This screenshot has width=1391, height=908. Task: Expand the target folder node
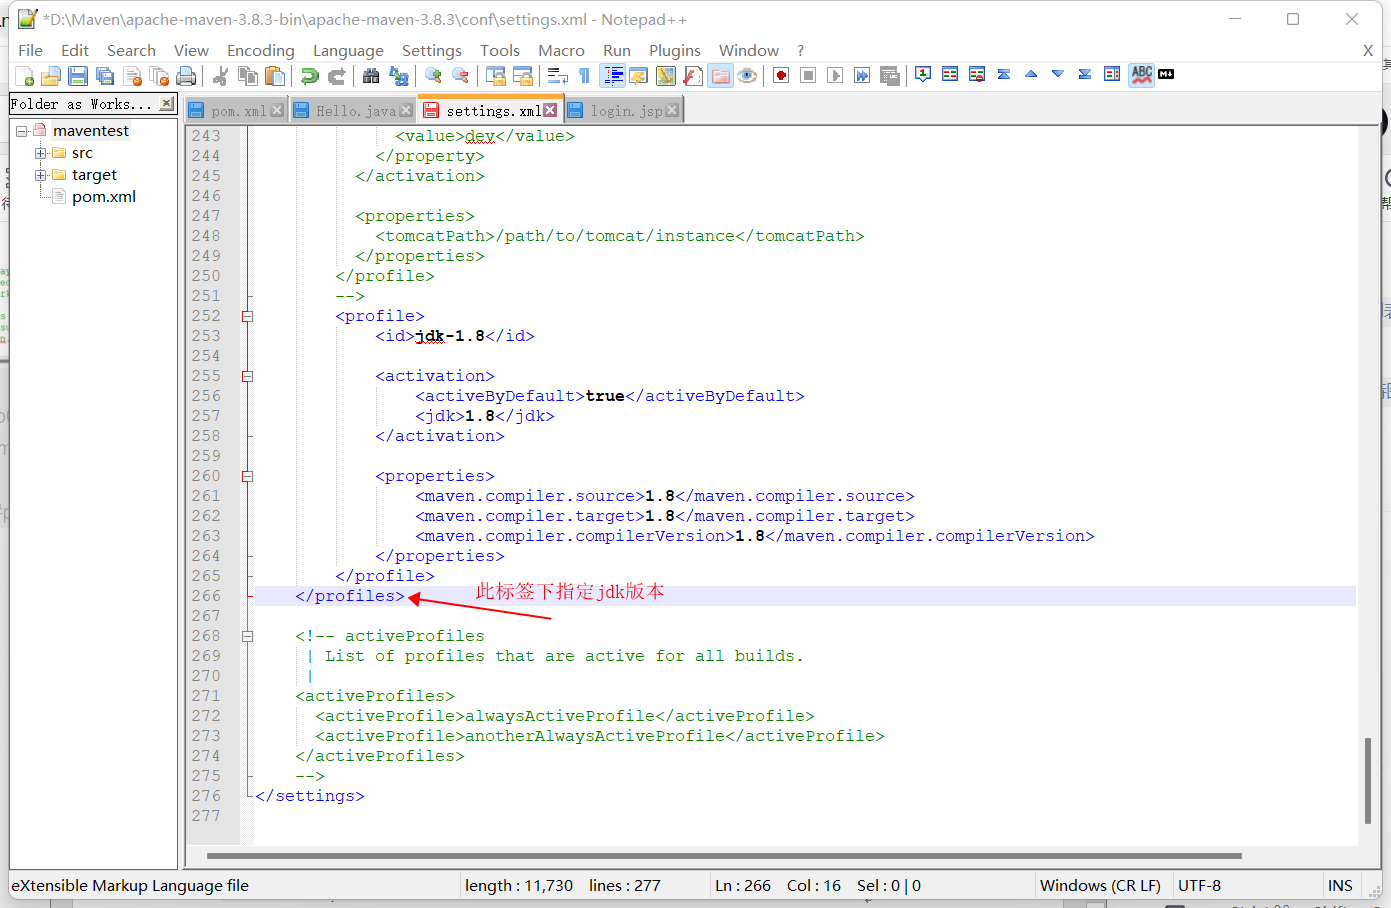pyautogui.click(x=41, y=175)
